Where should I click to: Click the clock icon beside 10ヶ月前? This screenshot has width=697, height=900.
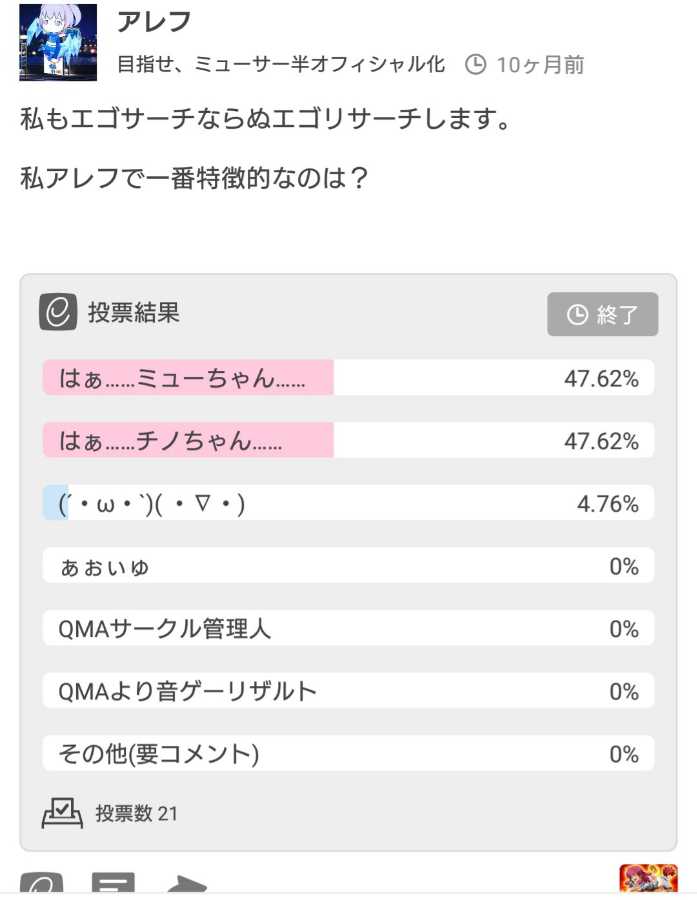[x=476, y=65]
